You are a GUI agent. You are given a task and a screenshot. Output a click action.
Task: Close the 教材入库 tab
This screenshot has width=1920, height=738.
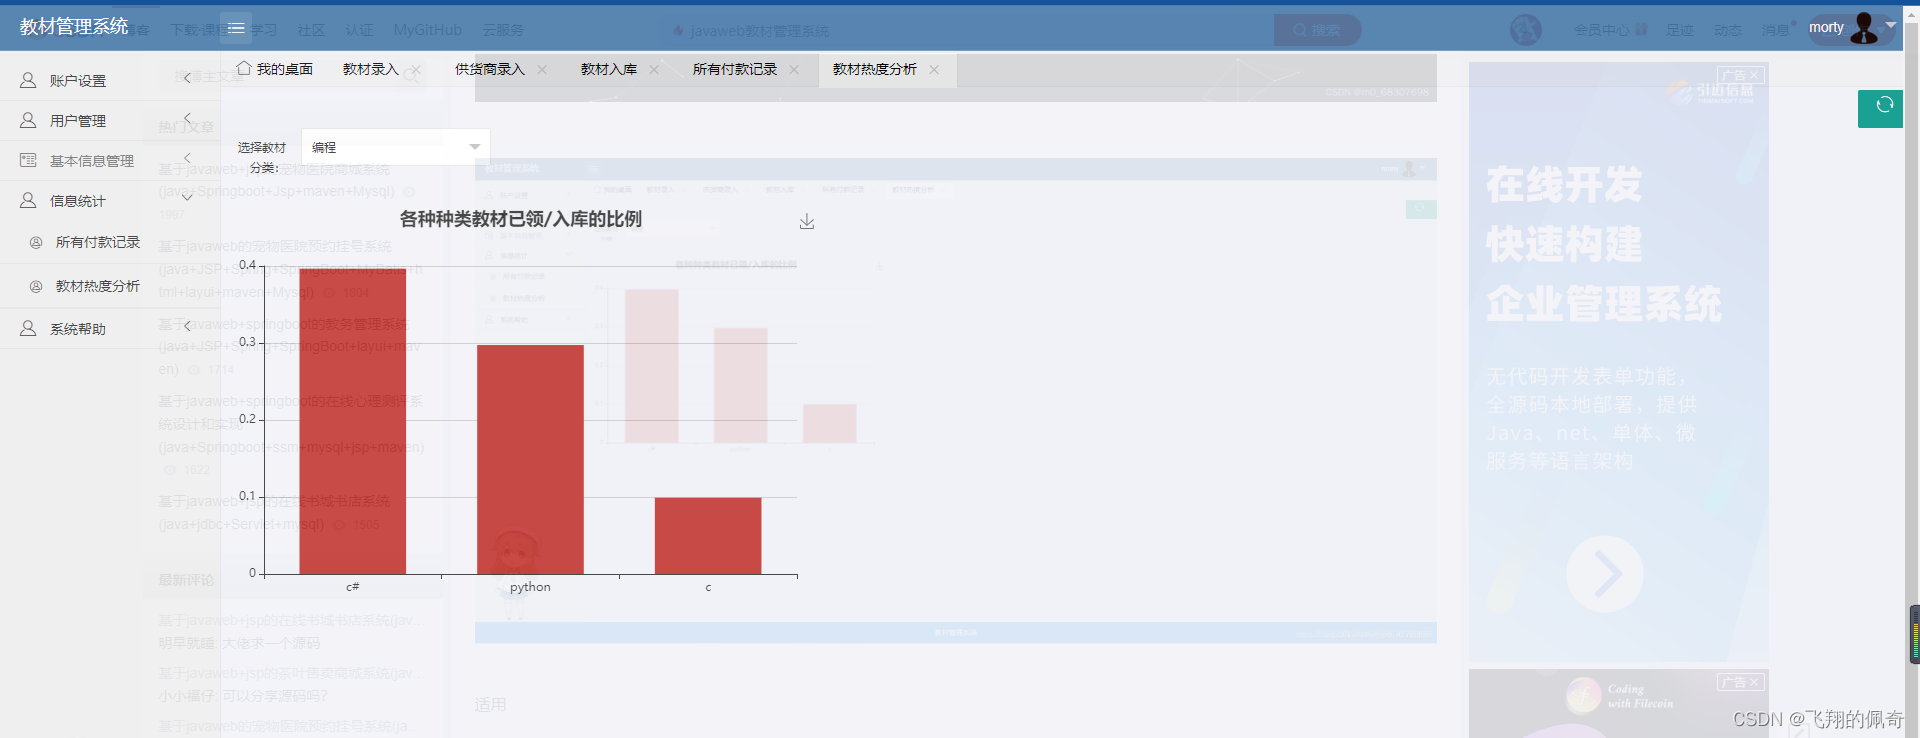point(654,69)
